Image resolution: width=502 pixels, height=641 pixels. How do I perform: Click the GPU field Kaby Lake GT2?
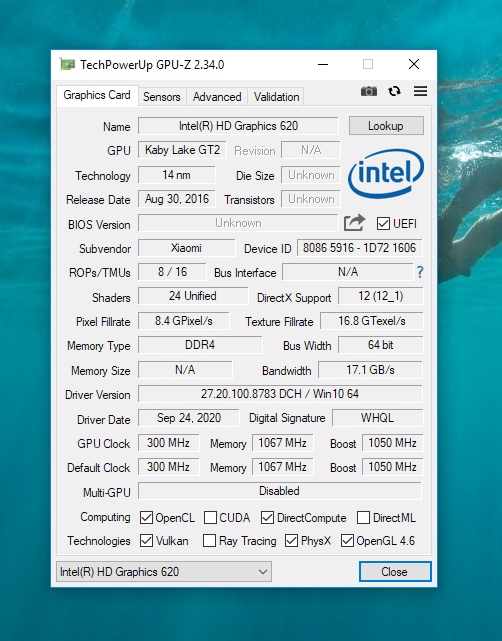tap(182, 150)
